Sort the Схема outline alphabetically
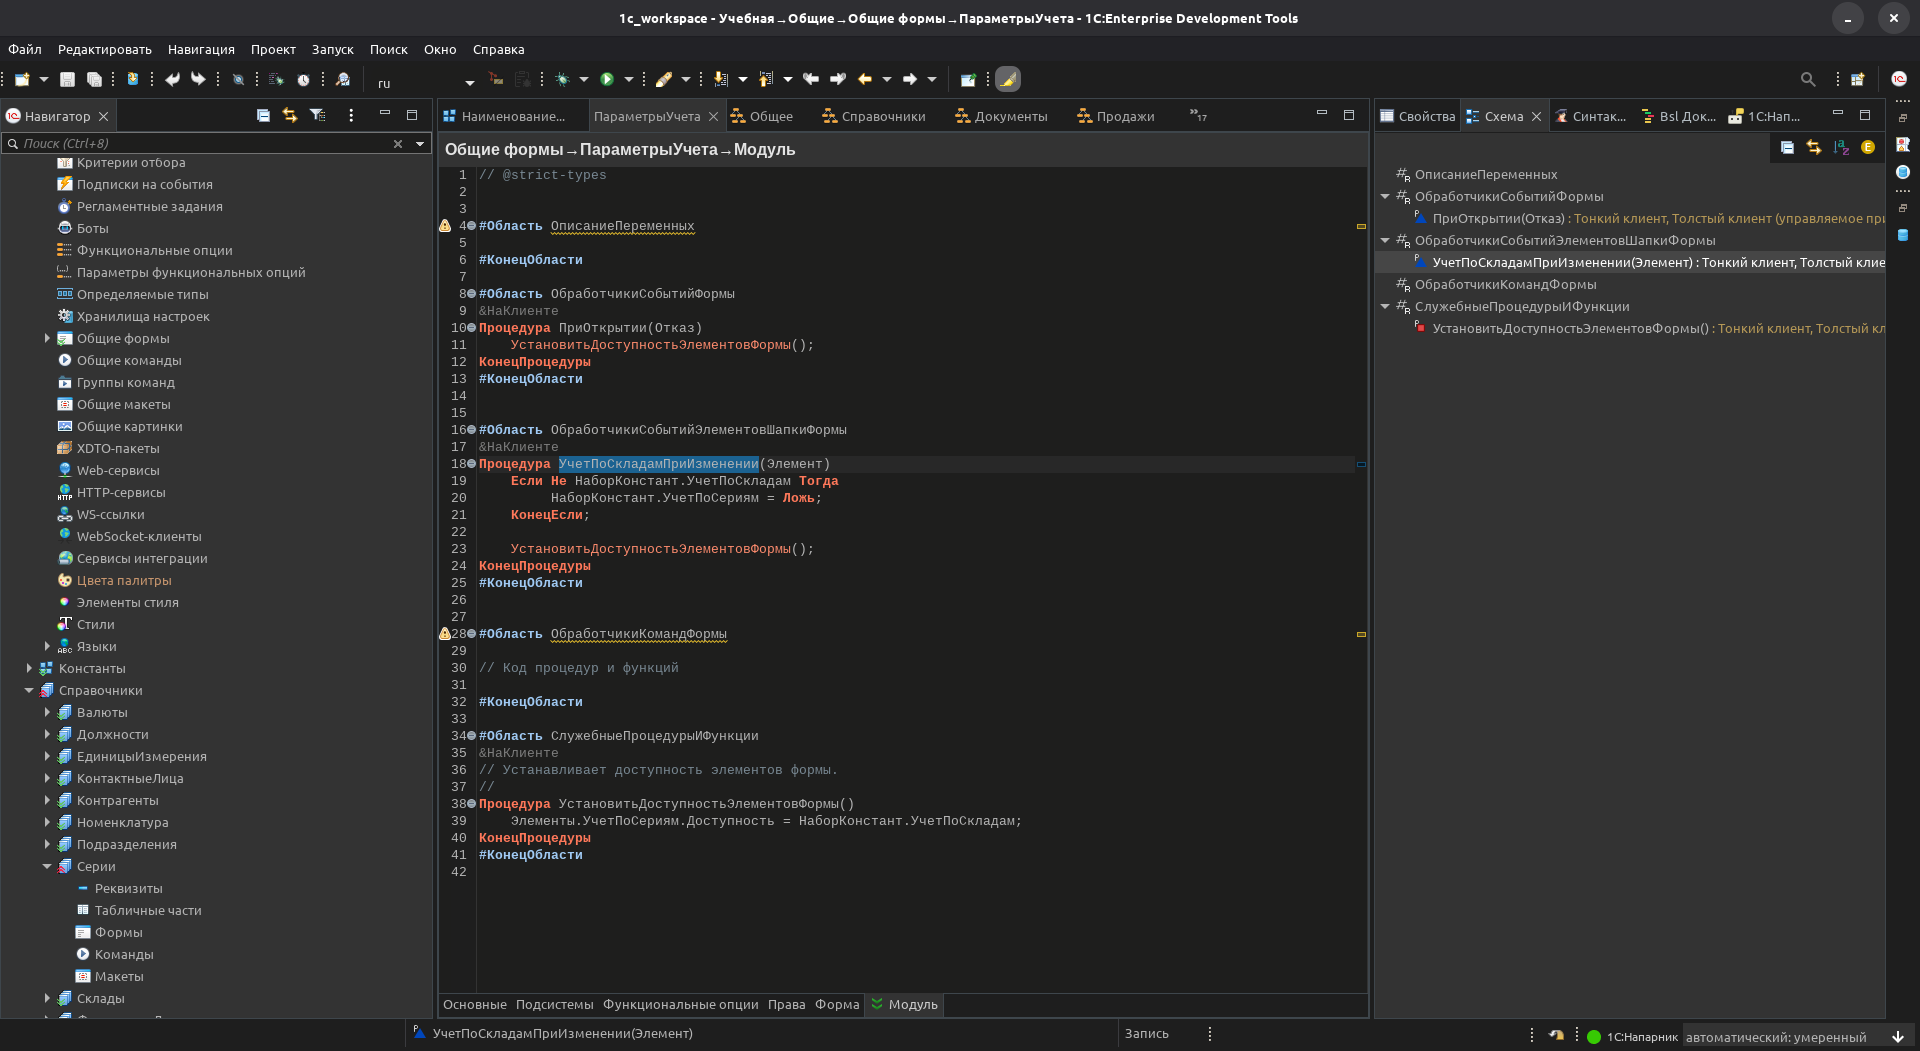The image size is (1920, 1051). (1841, 148)
